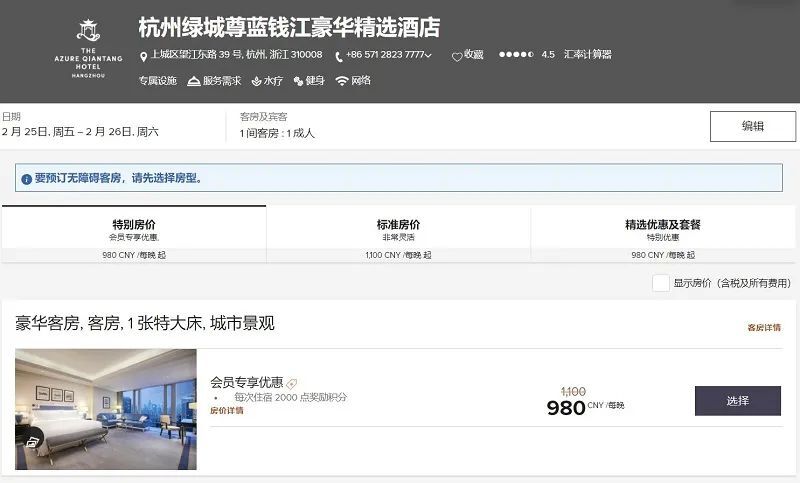Click the info icon in the accessibility notice
Image resolution: width=800 pixels, height=483 pixels.
27,179
